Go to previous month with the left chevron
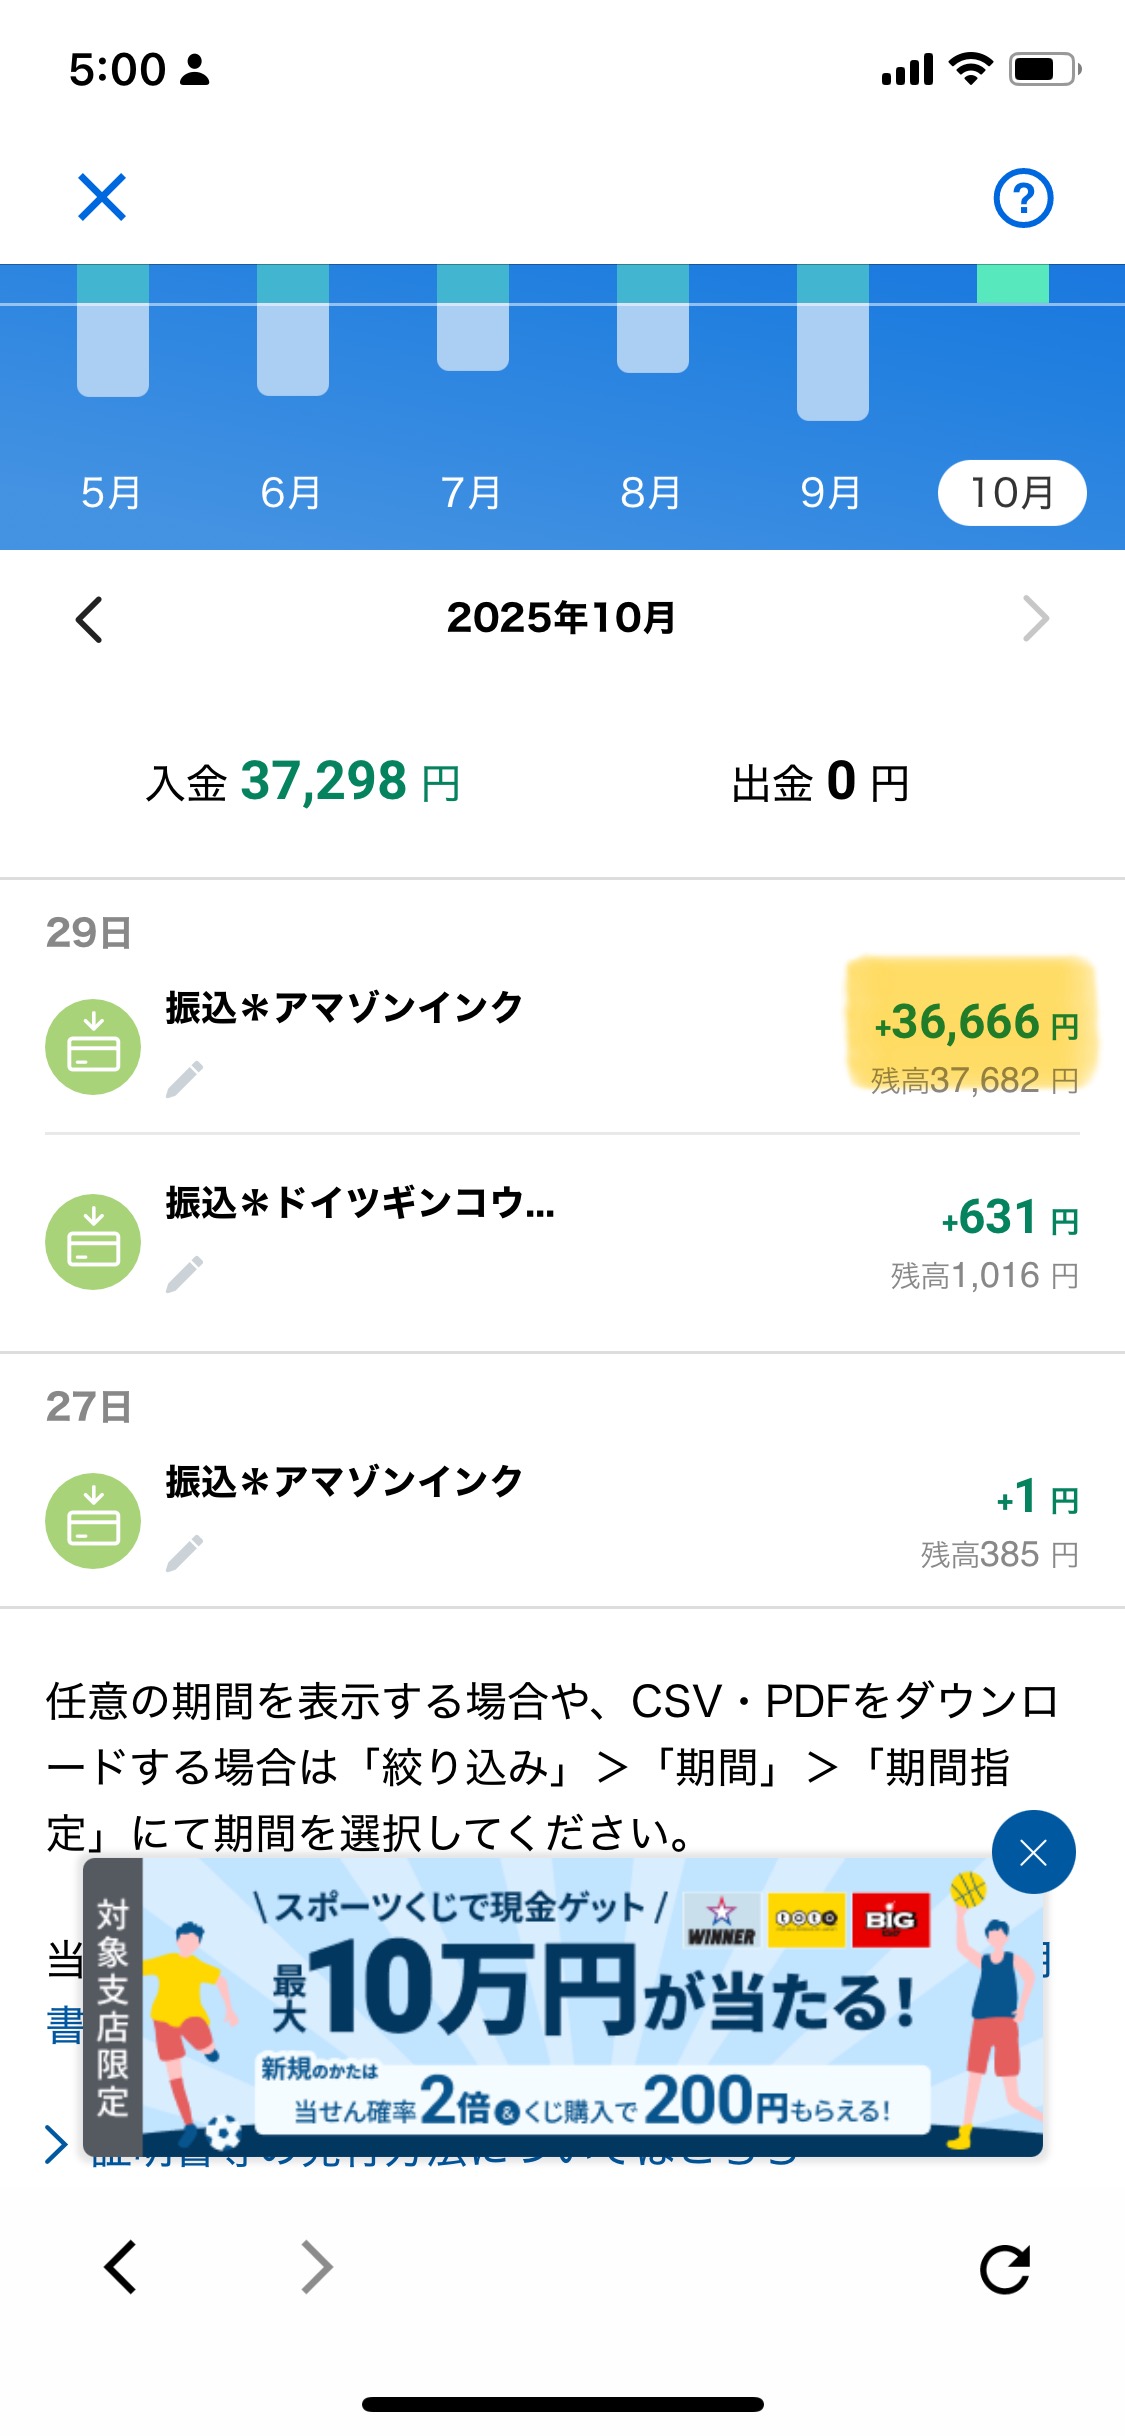This screenshot has height=2436, width=1125. pyautogui.click(x=90, y=619)
